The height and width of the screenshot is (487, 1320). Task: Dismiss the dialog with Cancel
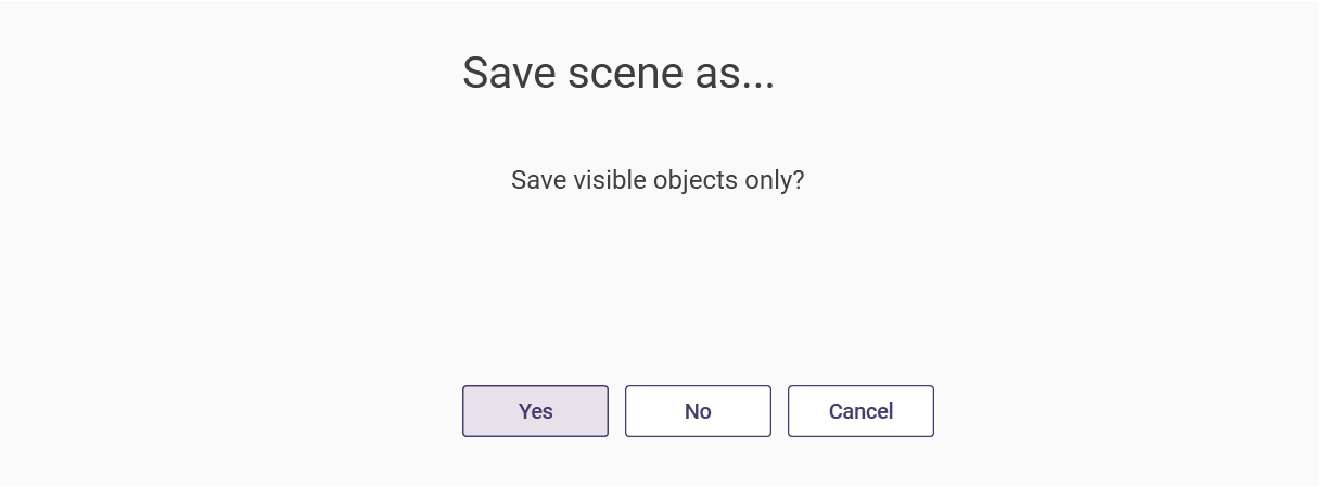coord(861,411)
